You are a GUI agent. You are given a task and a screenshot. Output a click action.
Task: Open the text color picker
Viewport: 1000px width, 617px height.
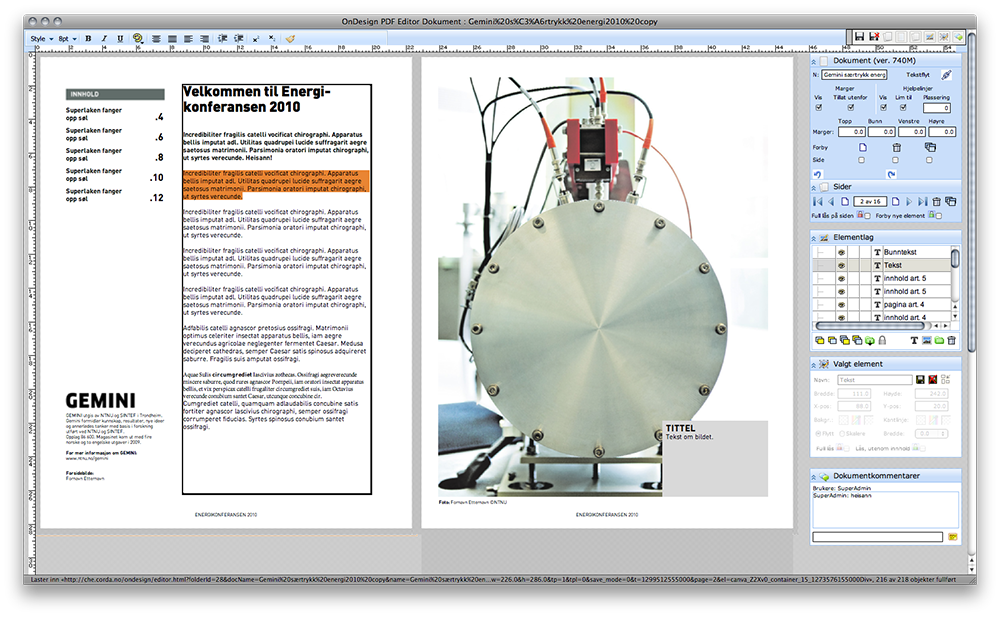point(137,38)
